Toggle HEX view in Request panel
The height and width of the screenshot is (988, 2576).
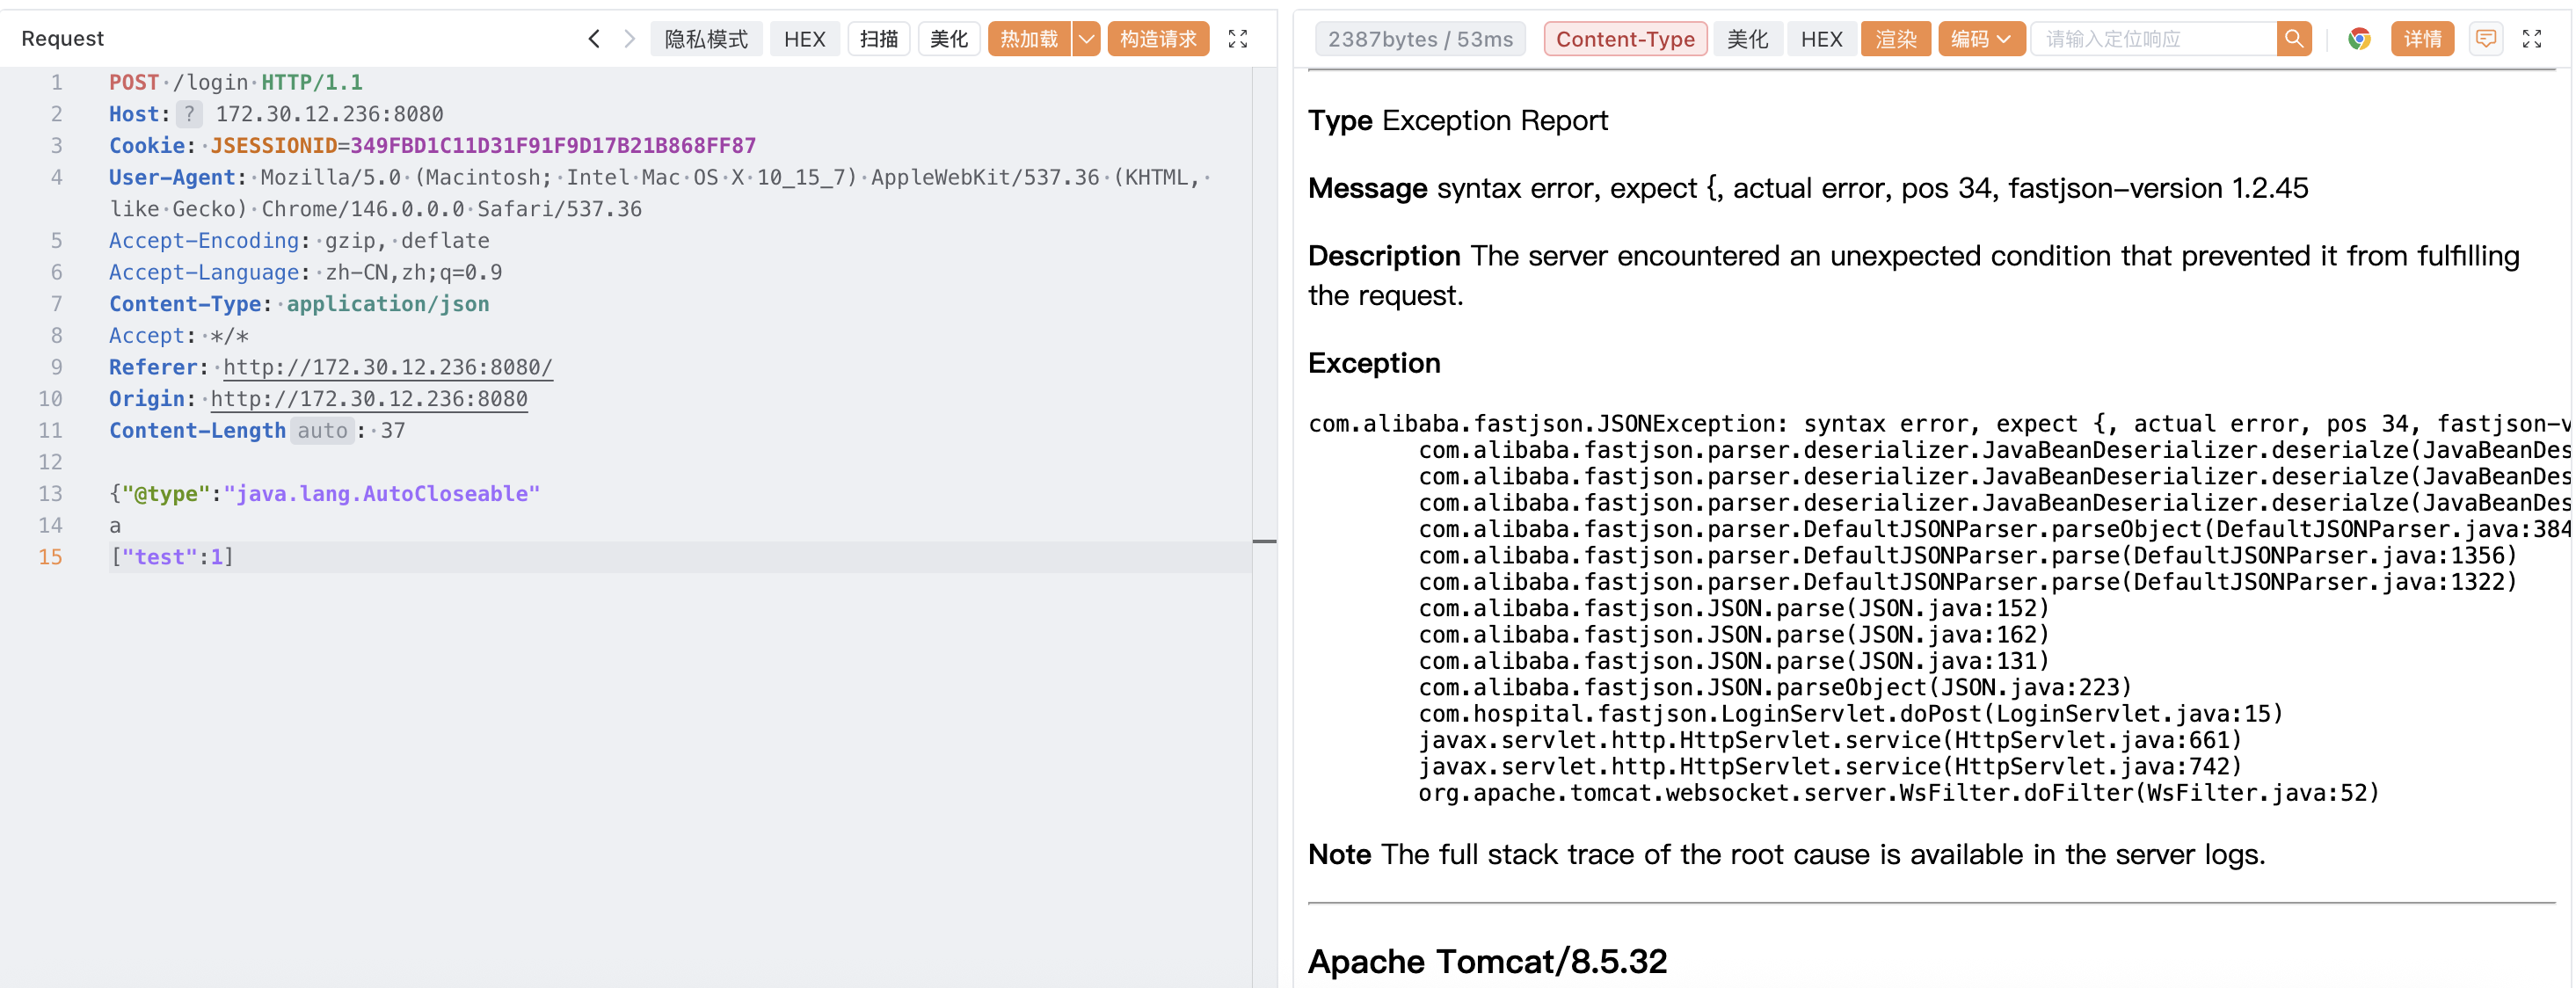pyautogui.click(x=804, y=39)
